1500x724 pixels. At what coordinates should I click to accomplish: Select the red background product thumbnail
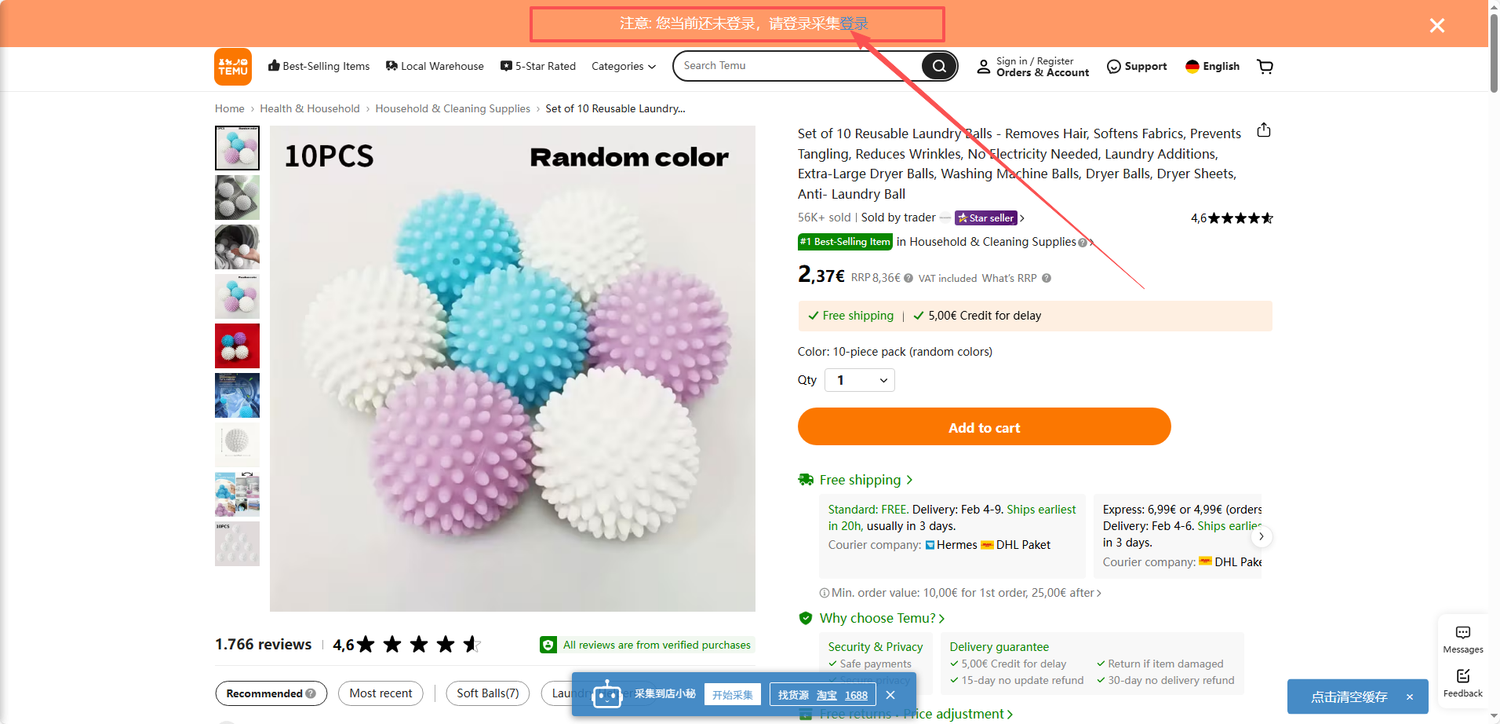[237, 346]
